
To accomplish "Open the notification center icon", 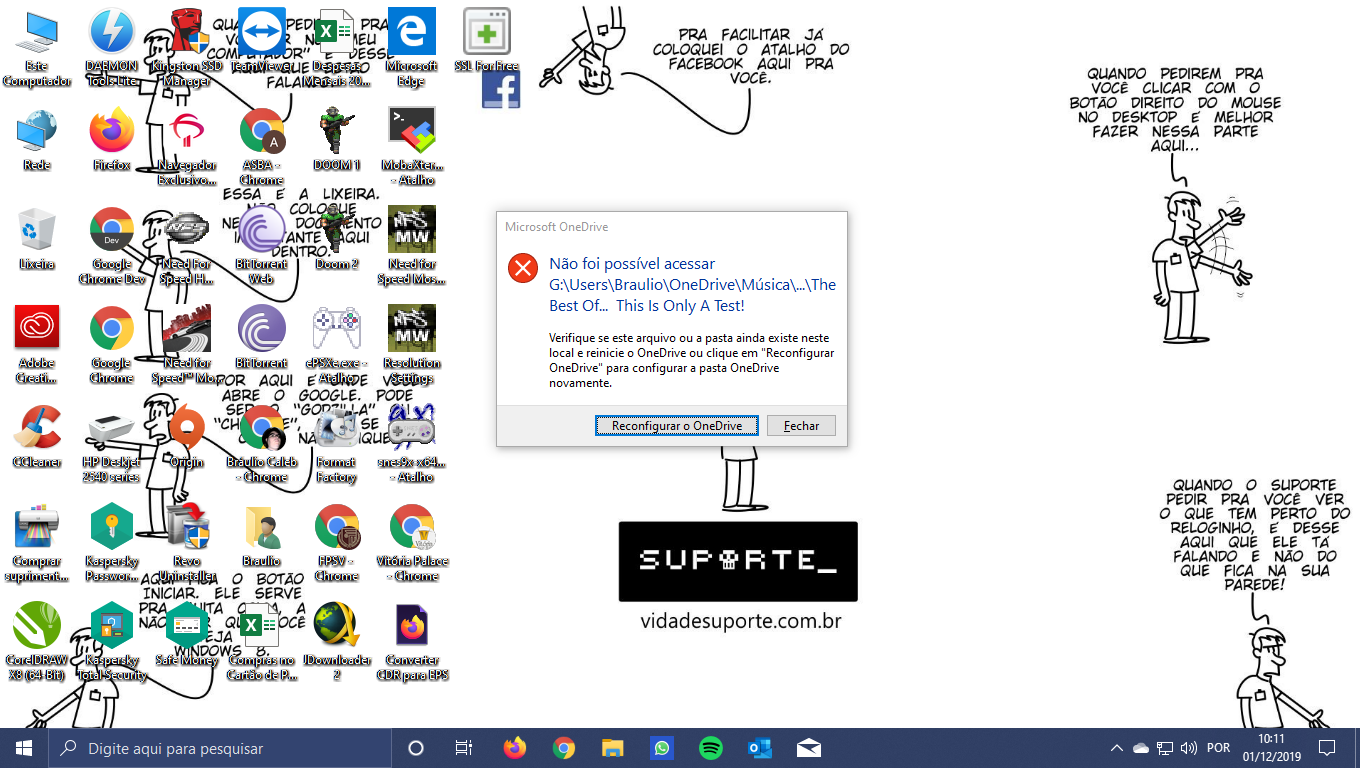I will (x=1327, y=748).
